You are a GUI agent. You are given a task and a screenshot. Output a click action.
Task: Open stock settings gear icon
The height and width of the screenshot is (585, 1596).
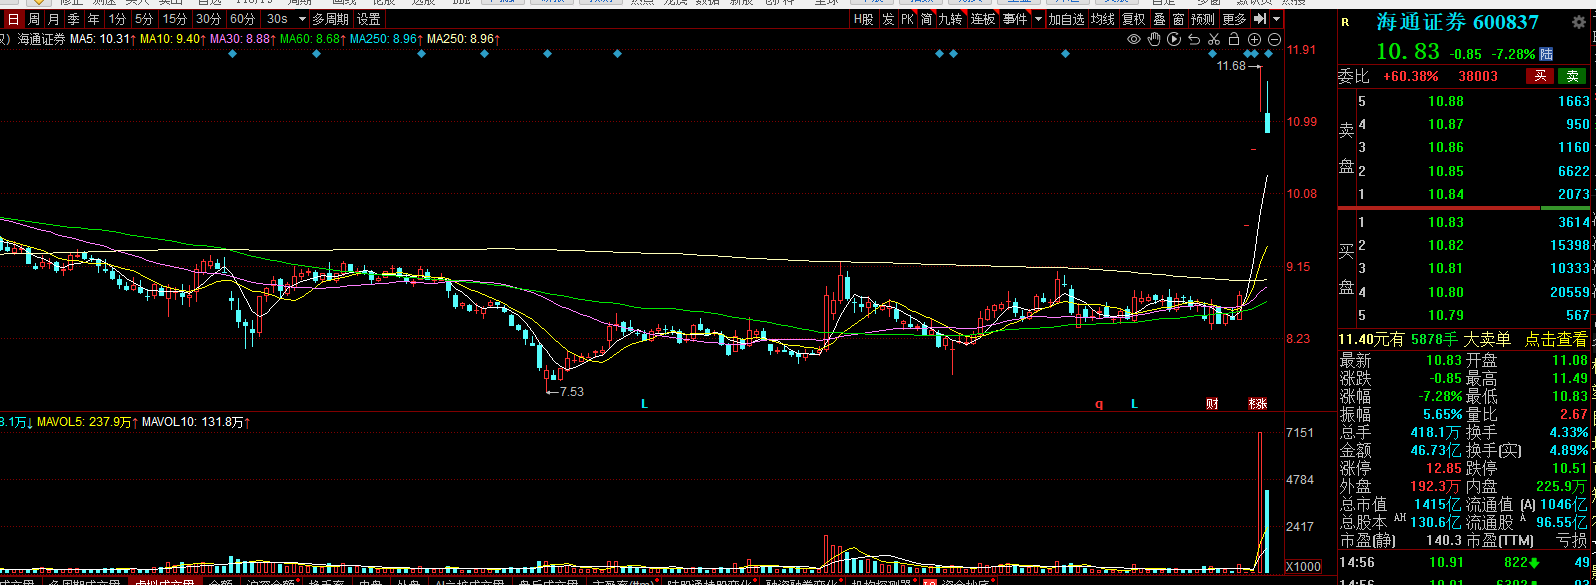(1579, 23)
